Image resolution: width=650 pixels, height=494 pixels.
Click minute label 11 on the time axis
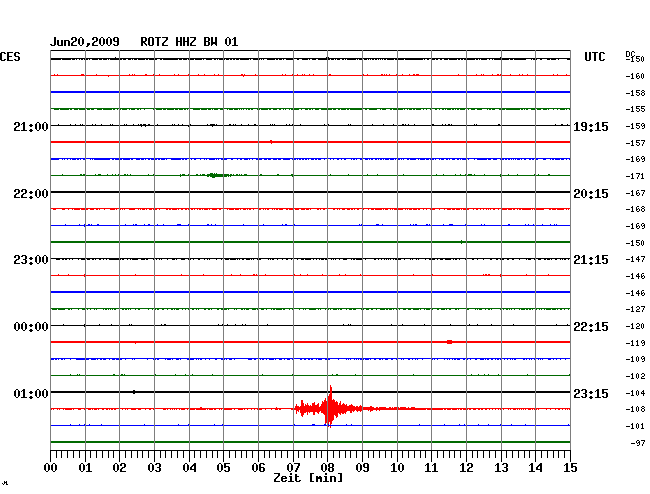click(x=431, y=468)
